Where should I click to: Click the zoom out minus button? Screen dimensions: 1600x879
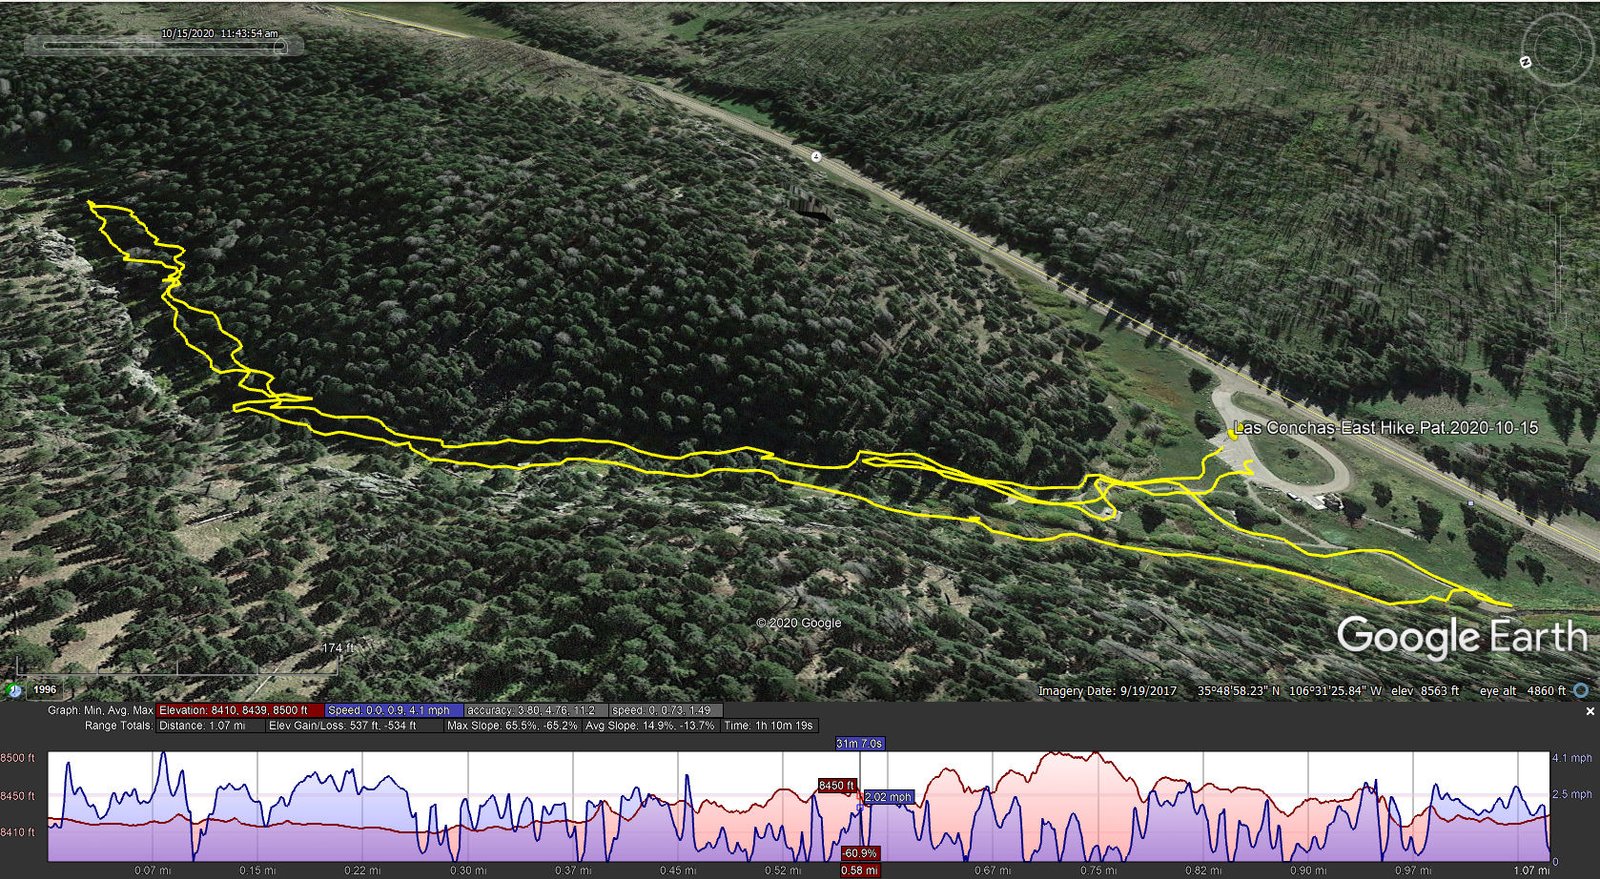(x=1559, y=322)
